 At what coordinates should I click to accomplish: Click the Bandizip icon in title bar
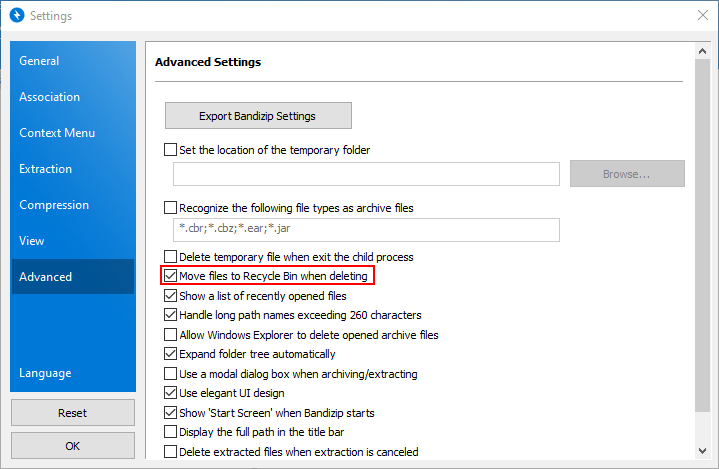click(15, 16)
